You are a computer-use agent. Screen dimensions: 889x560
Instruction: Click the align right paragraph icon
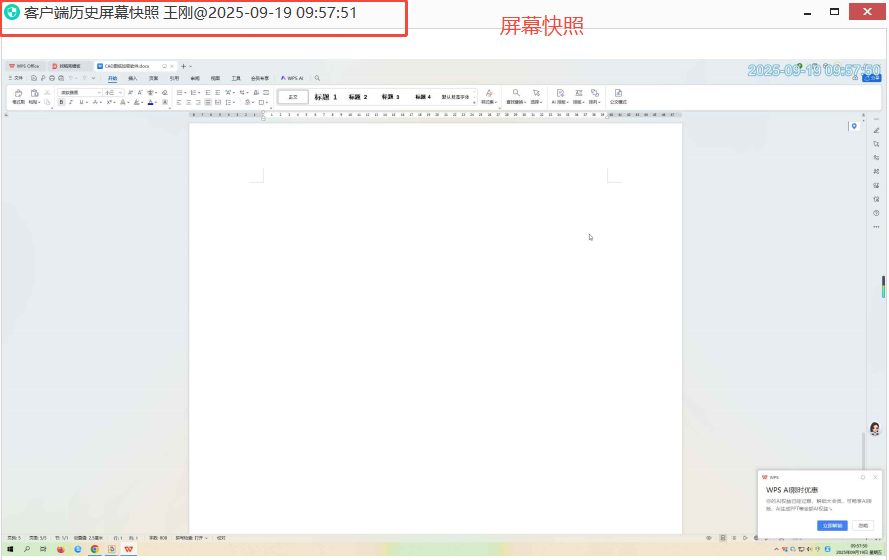point(198,103)
